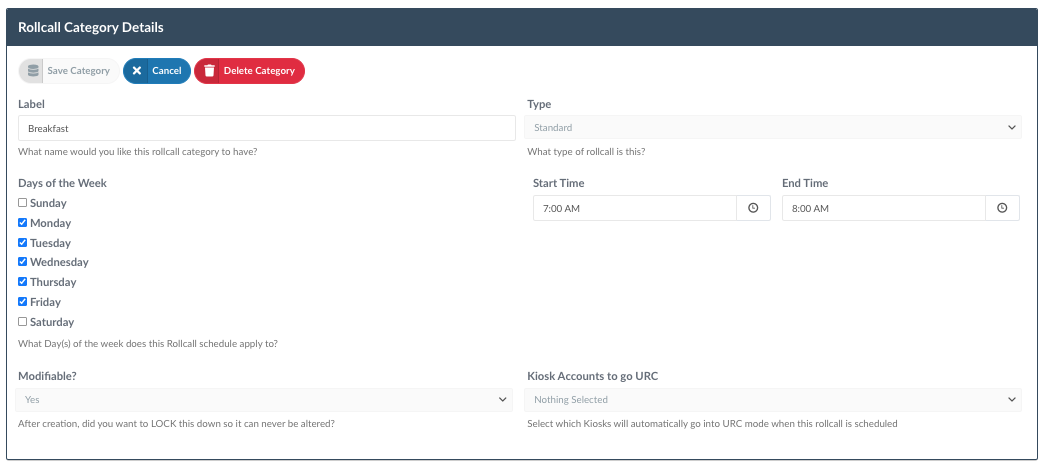Toggle the Friday checkbox off
The height and width of the screenshot is (465, 1048).
click(23, 301)
